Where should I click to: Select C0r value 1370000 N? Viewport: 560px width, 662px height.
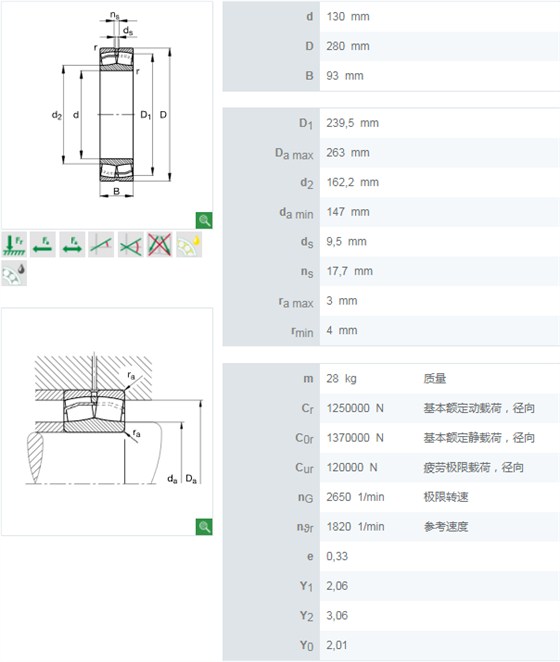[x=355, y=438]
